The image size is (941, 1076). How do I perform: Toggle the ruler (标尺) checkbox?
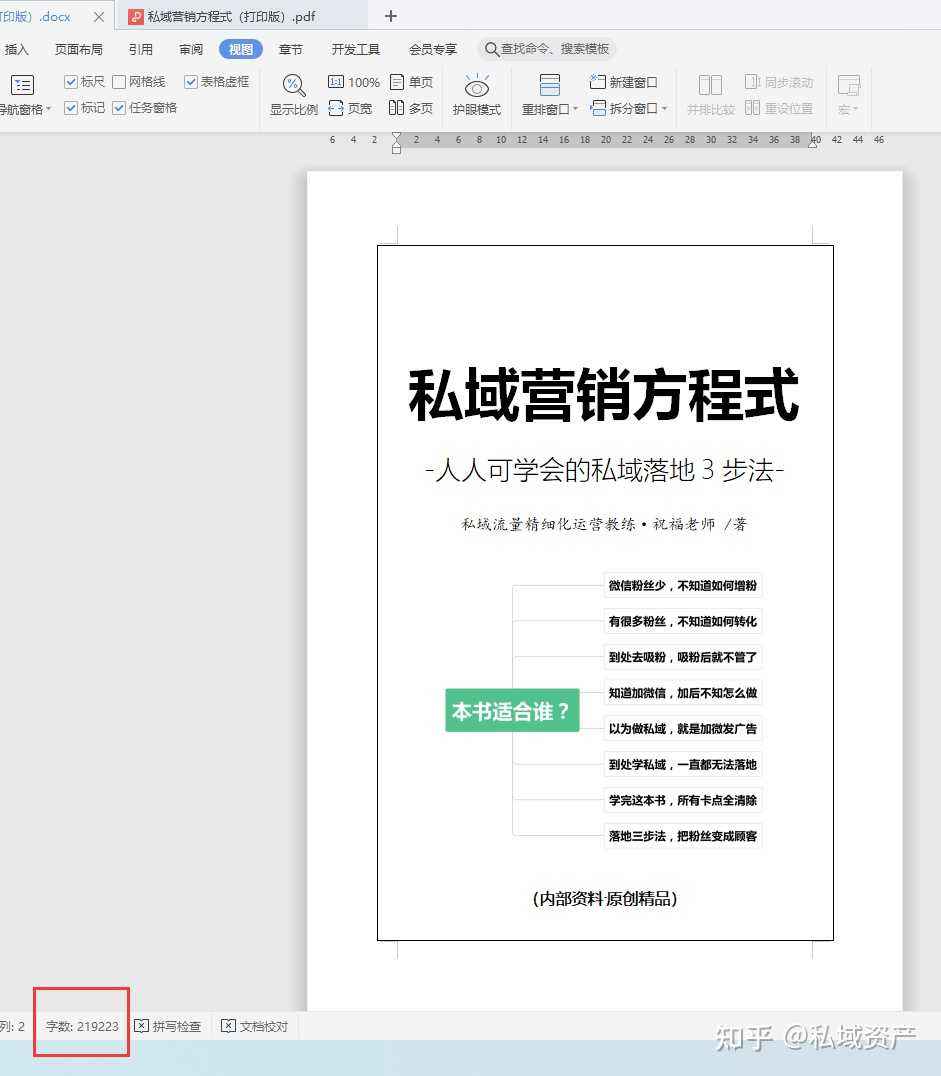tap(70, 82)
